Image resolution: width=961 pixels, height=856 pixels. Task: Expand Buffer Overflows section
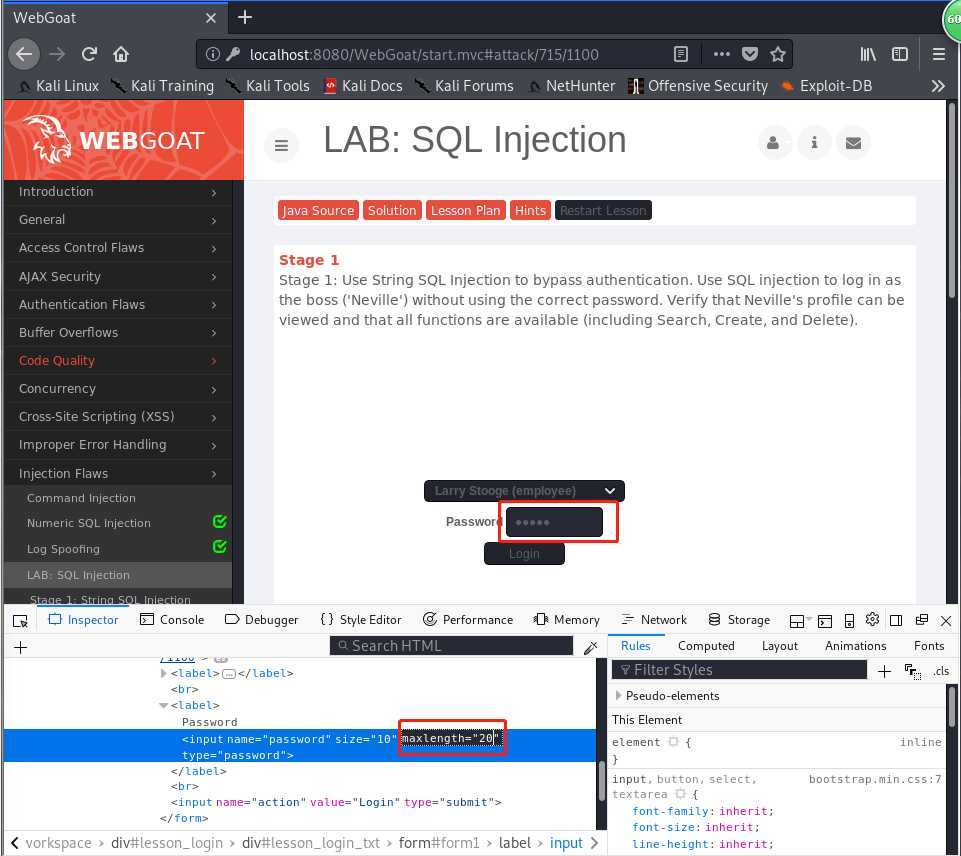point(118,333)
